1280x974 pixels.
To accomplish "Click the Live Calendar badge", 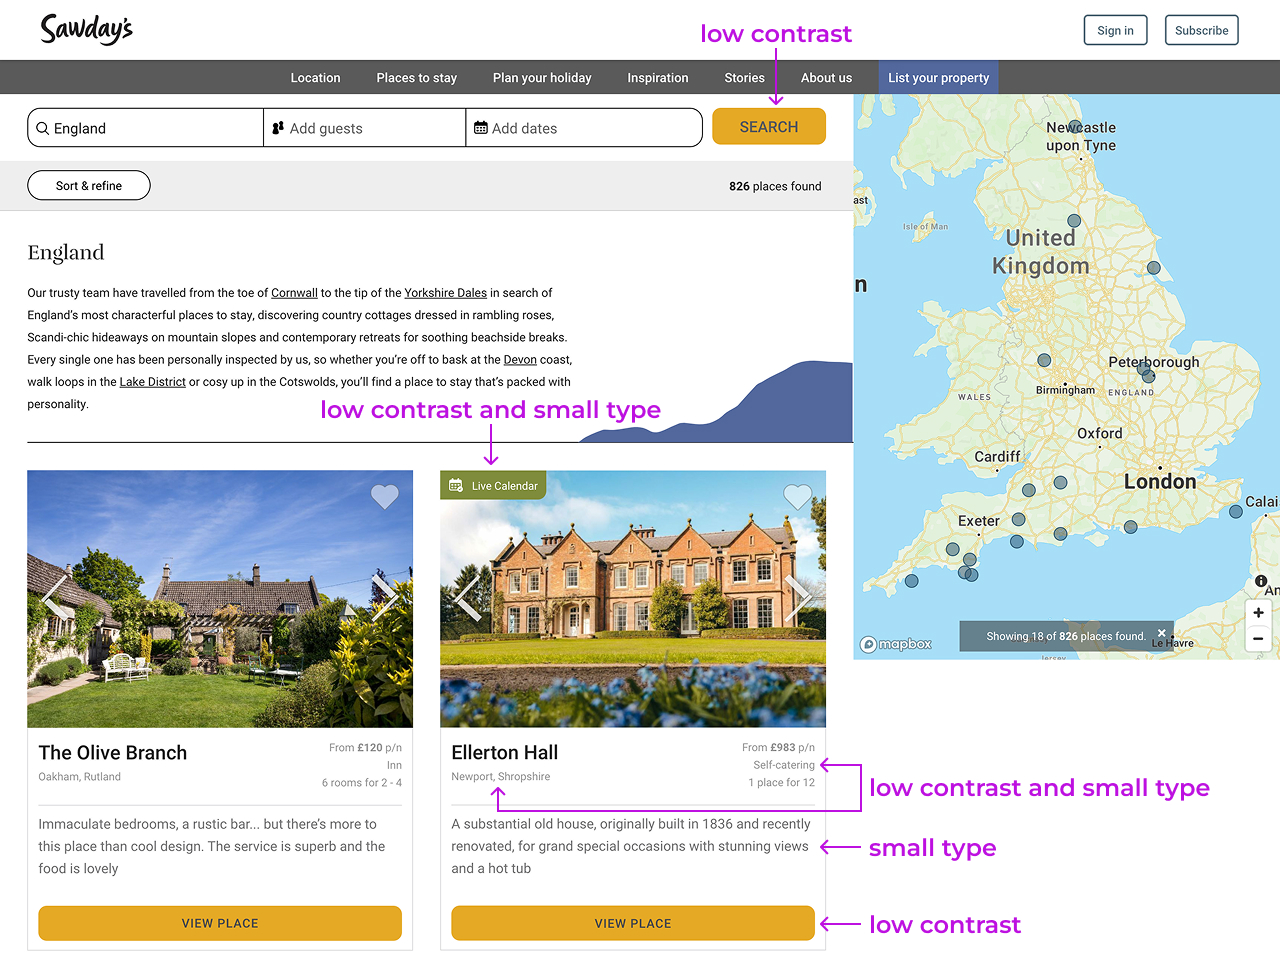I will (x=493, y=486).
